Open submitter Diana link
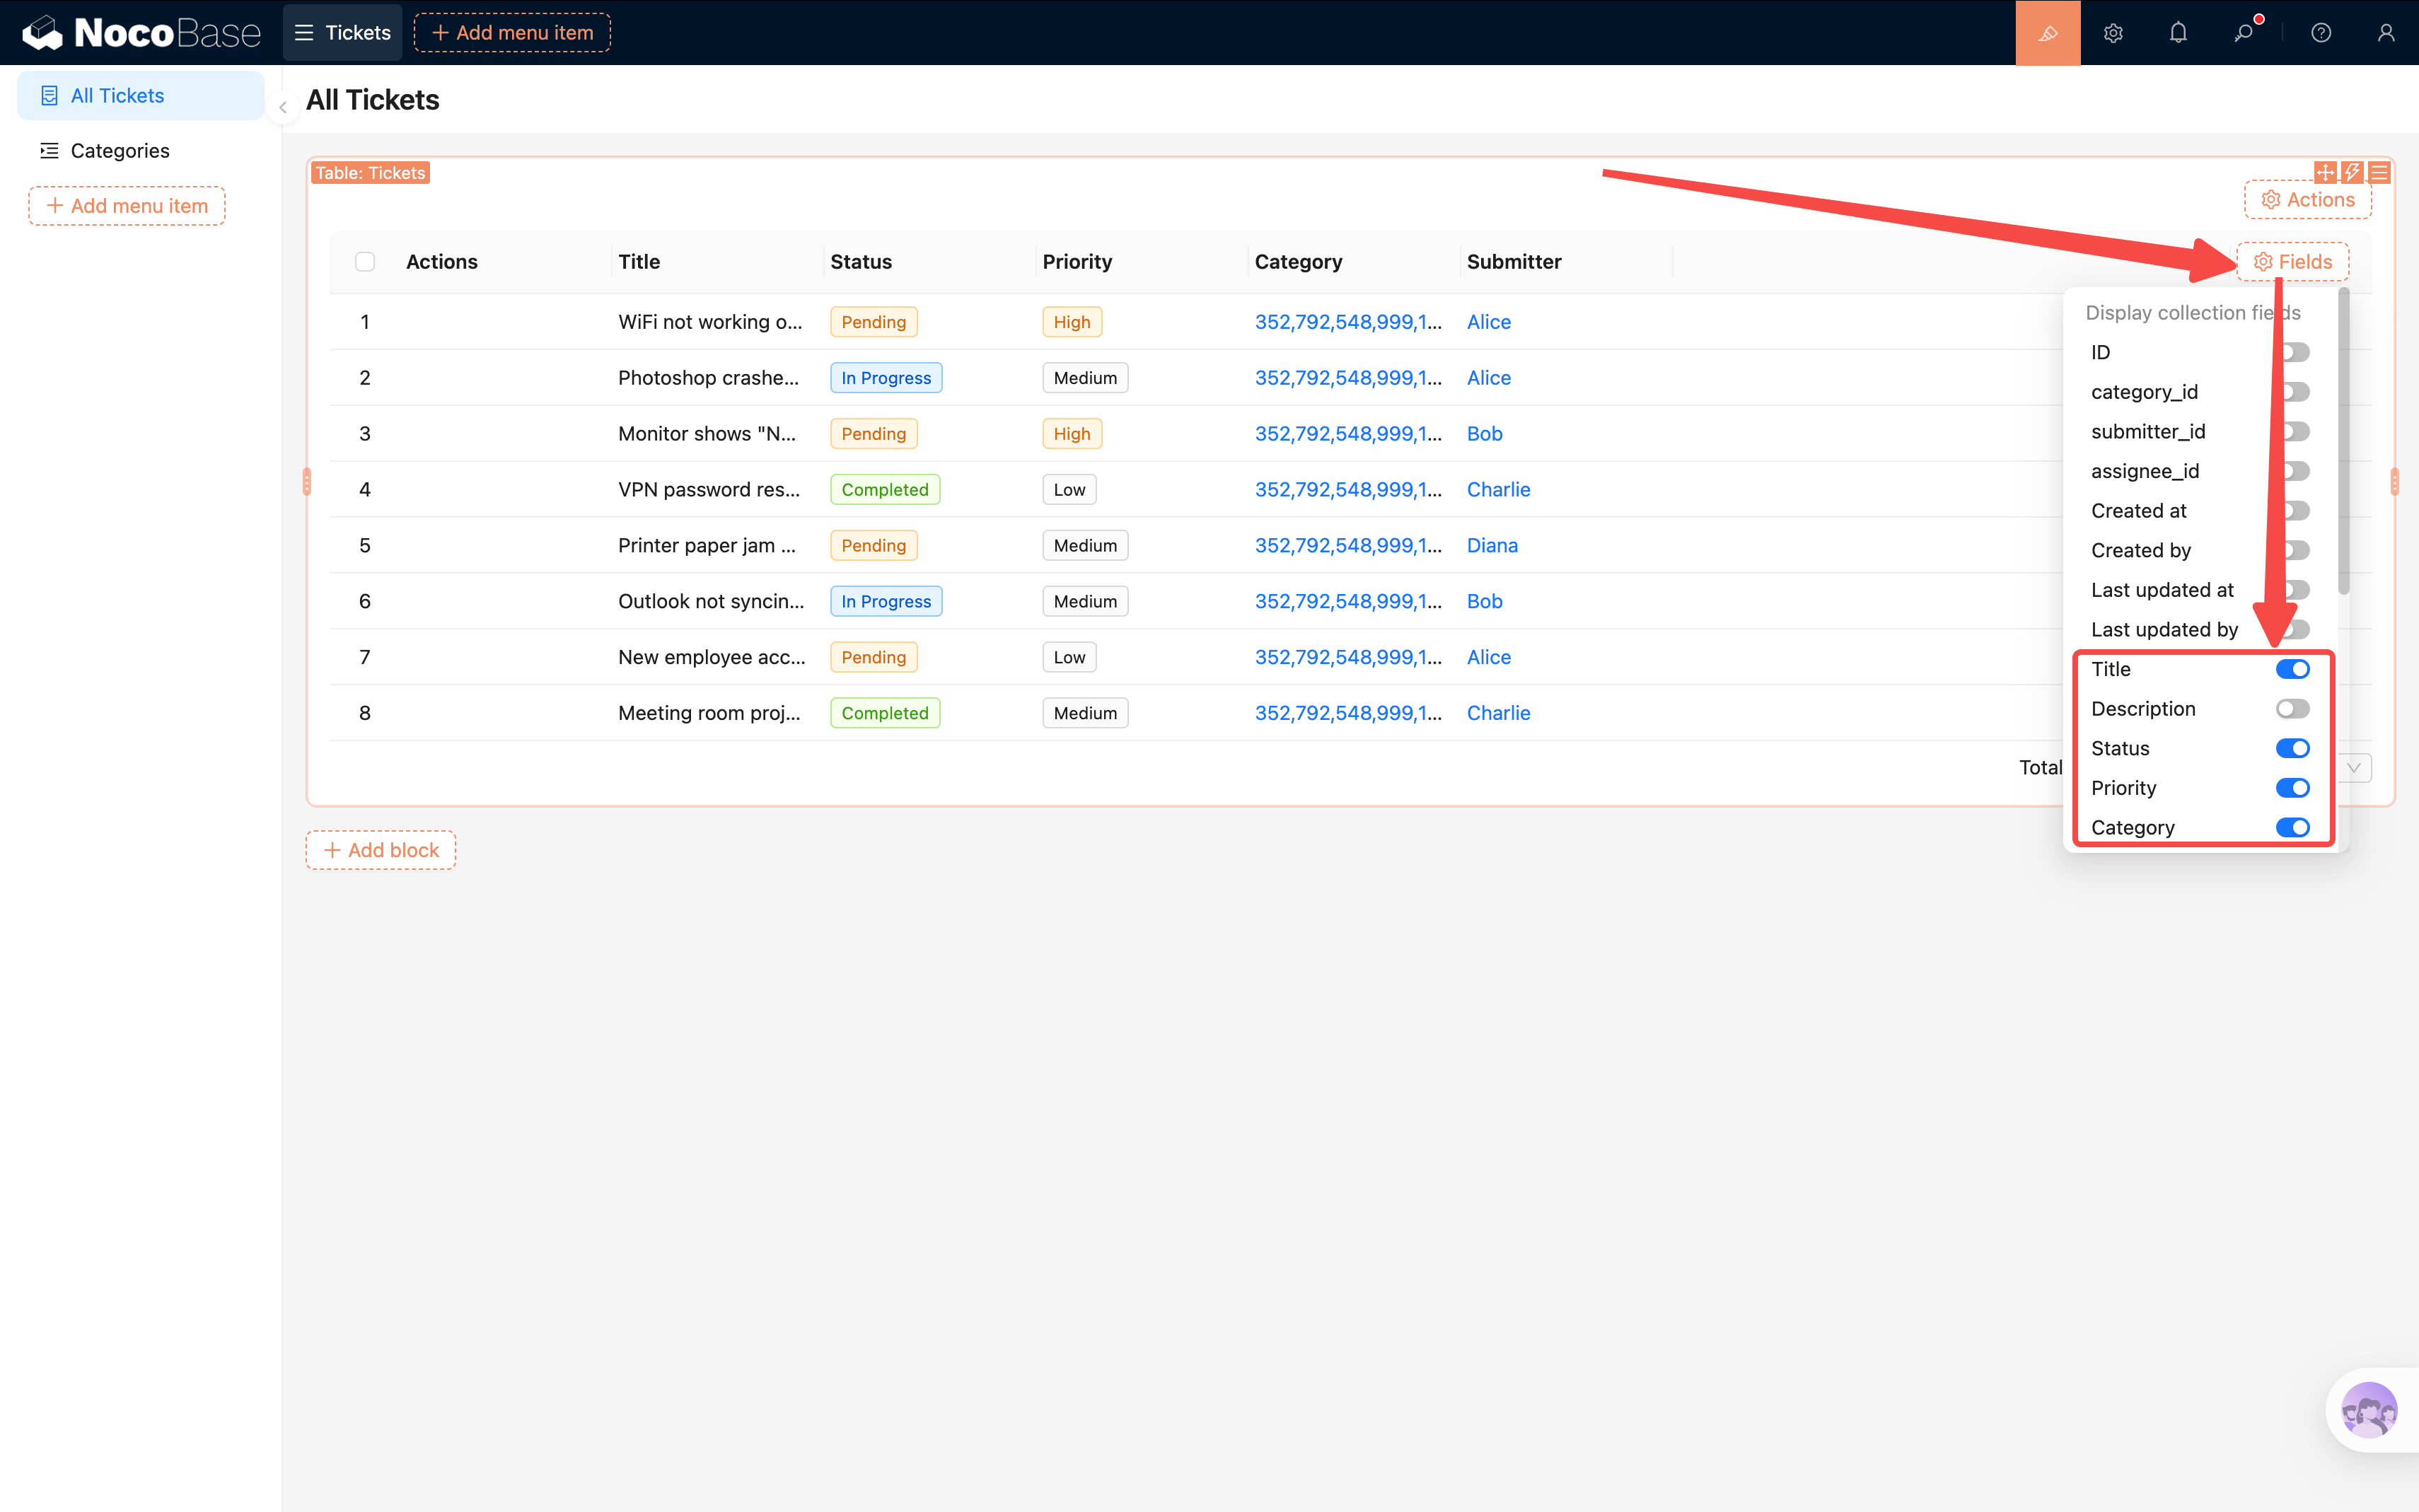This screenshot has width=2419, height=1512. click(1492, 545)
